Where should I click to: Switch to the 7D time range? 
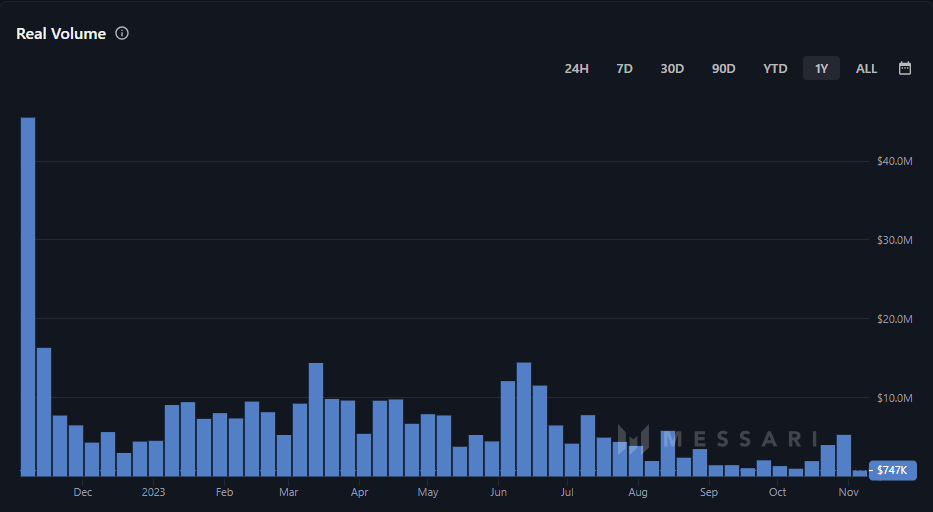(624, 68)
